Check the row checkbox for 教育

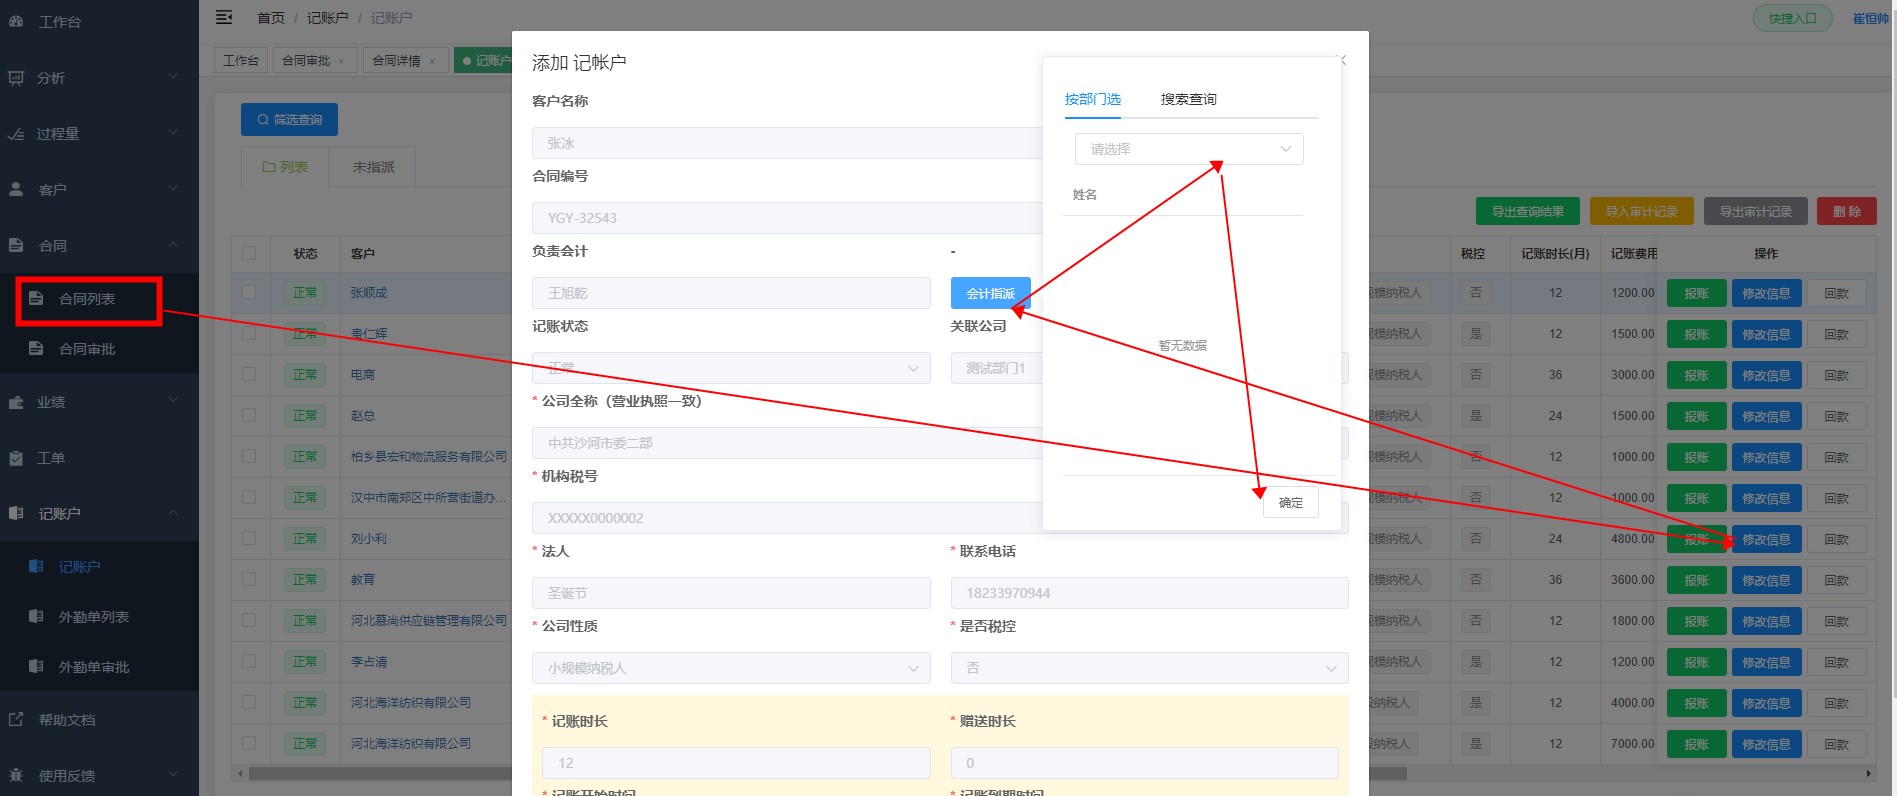(249, 579)
